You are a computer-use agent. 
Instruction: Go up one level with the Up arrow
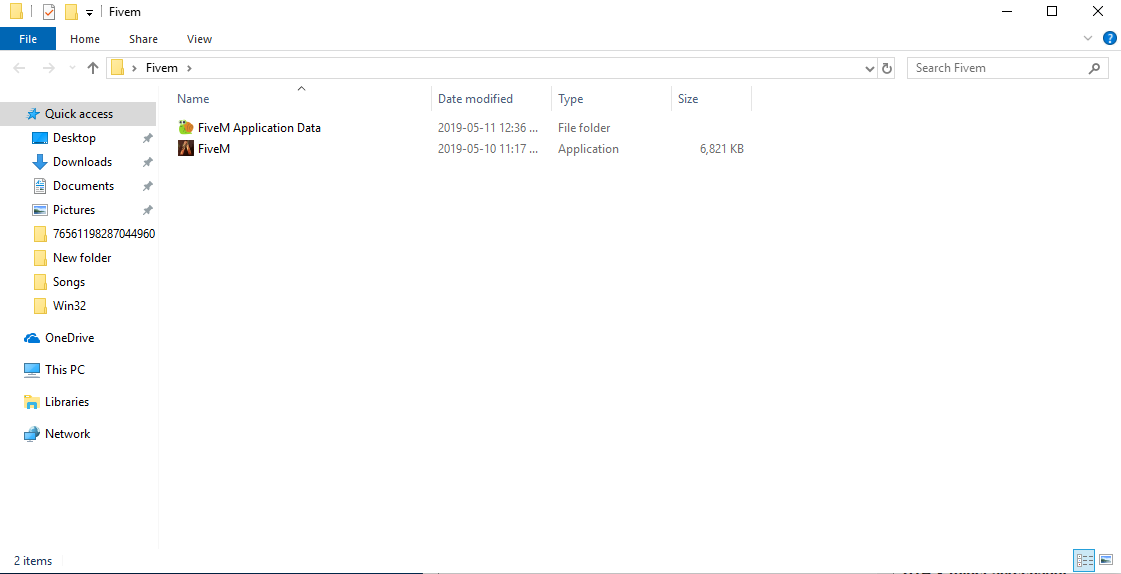click(x=92, y=68)
